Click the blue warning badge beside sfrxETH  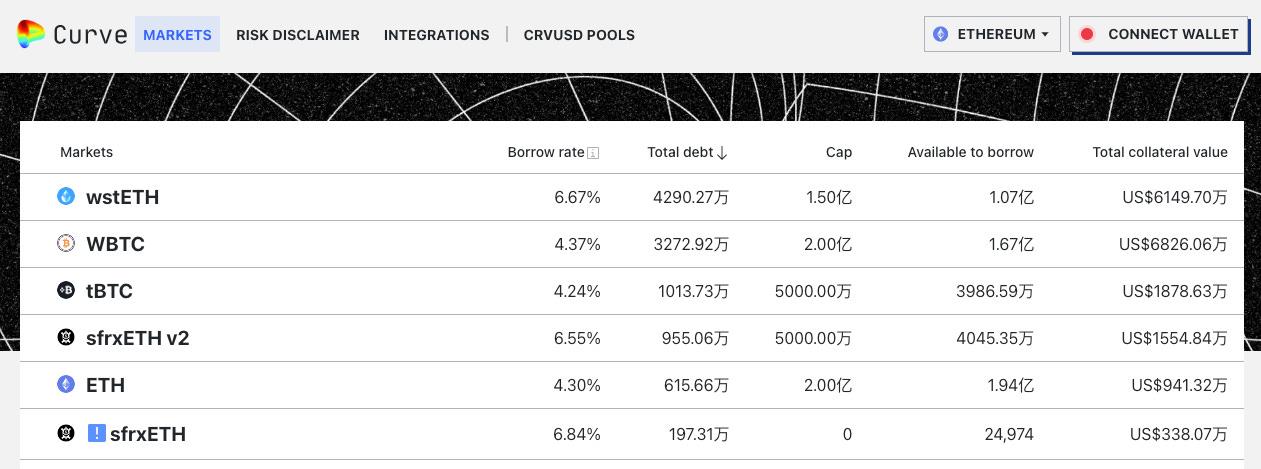97,433
